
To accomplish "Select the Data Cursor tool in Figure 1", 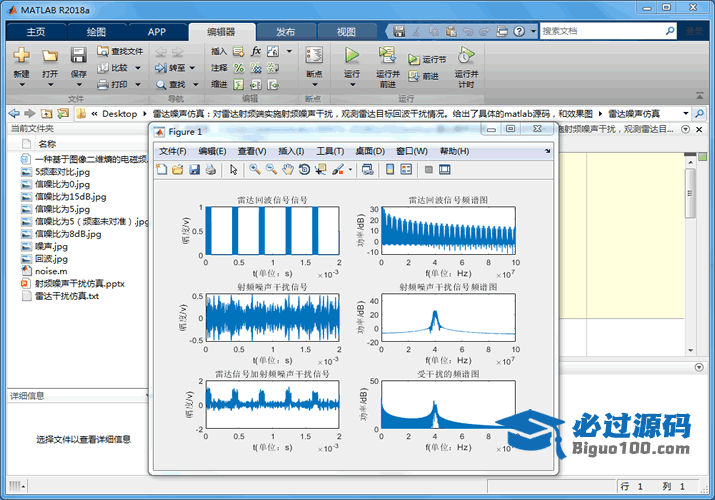I will [321, 170].
